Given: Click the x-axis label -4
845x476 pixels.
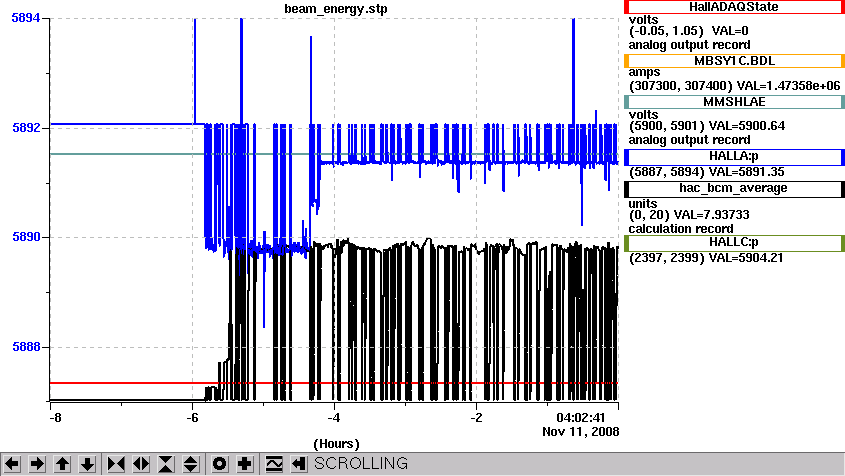Looking at the screenshot, I should [334, 418].
